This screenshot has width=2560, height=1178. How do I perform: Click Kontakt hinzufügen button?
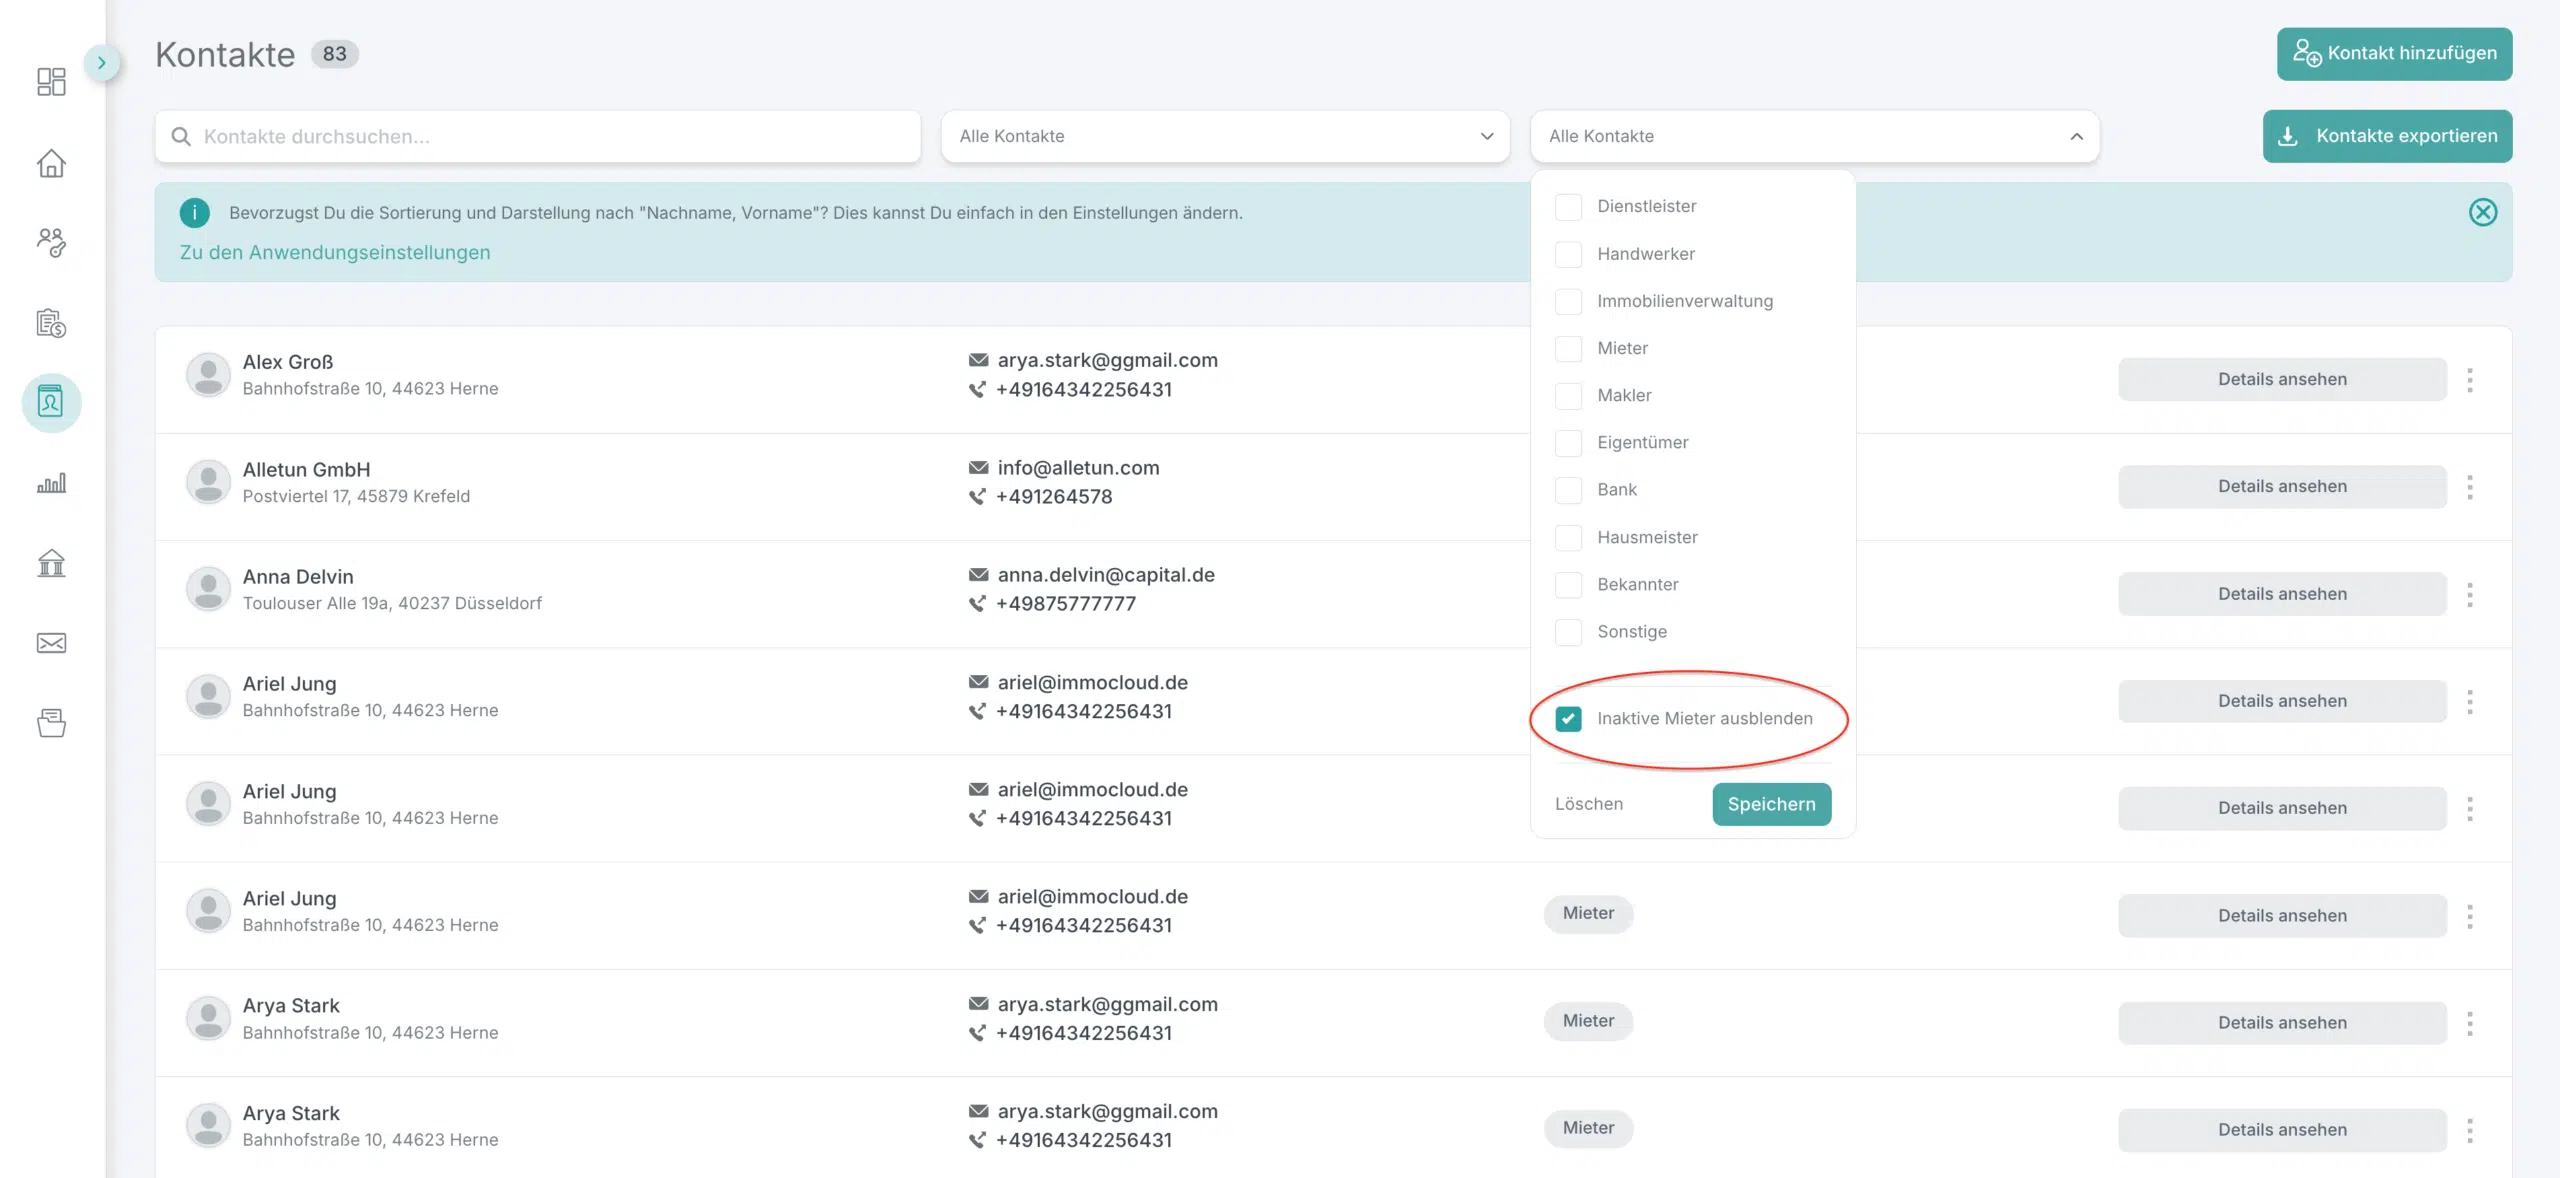point(2394,53)
